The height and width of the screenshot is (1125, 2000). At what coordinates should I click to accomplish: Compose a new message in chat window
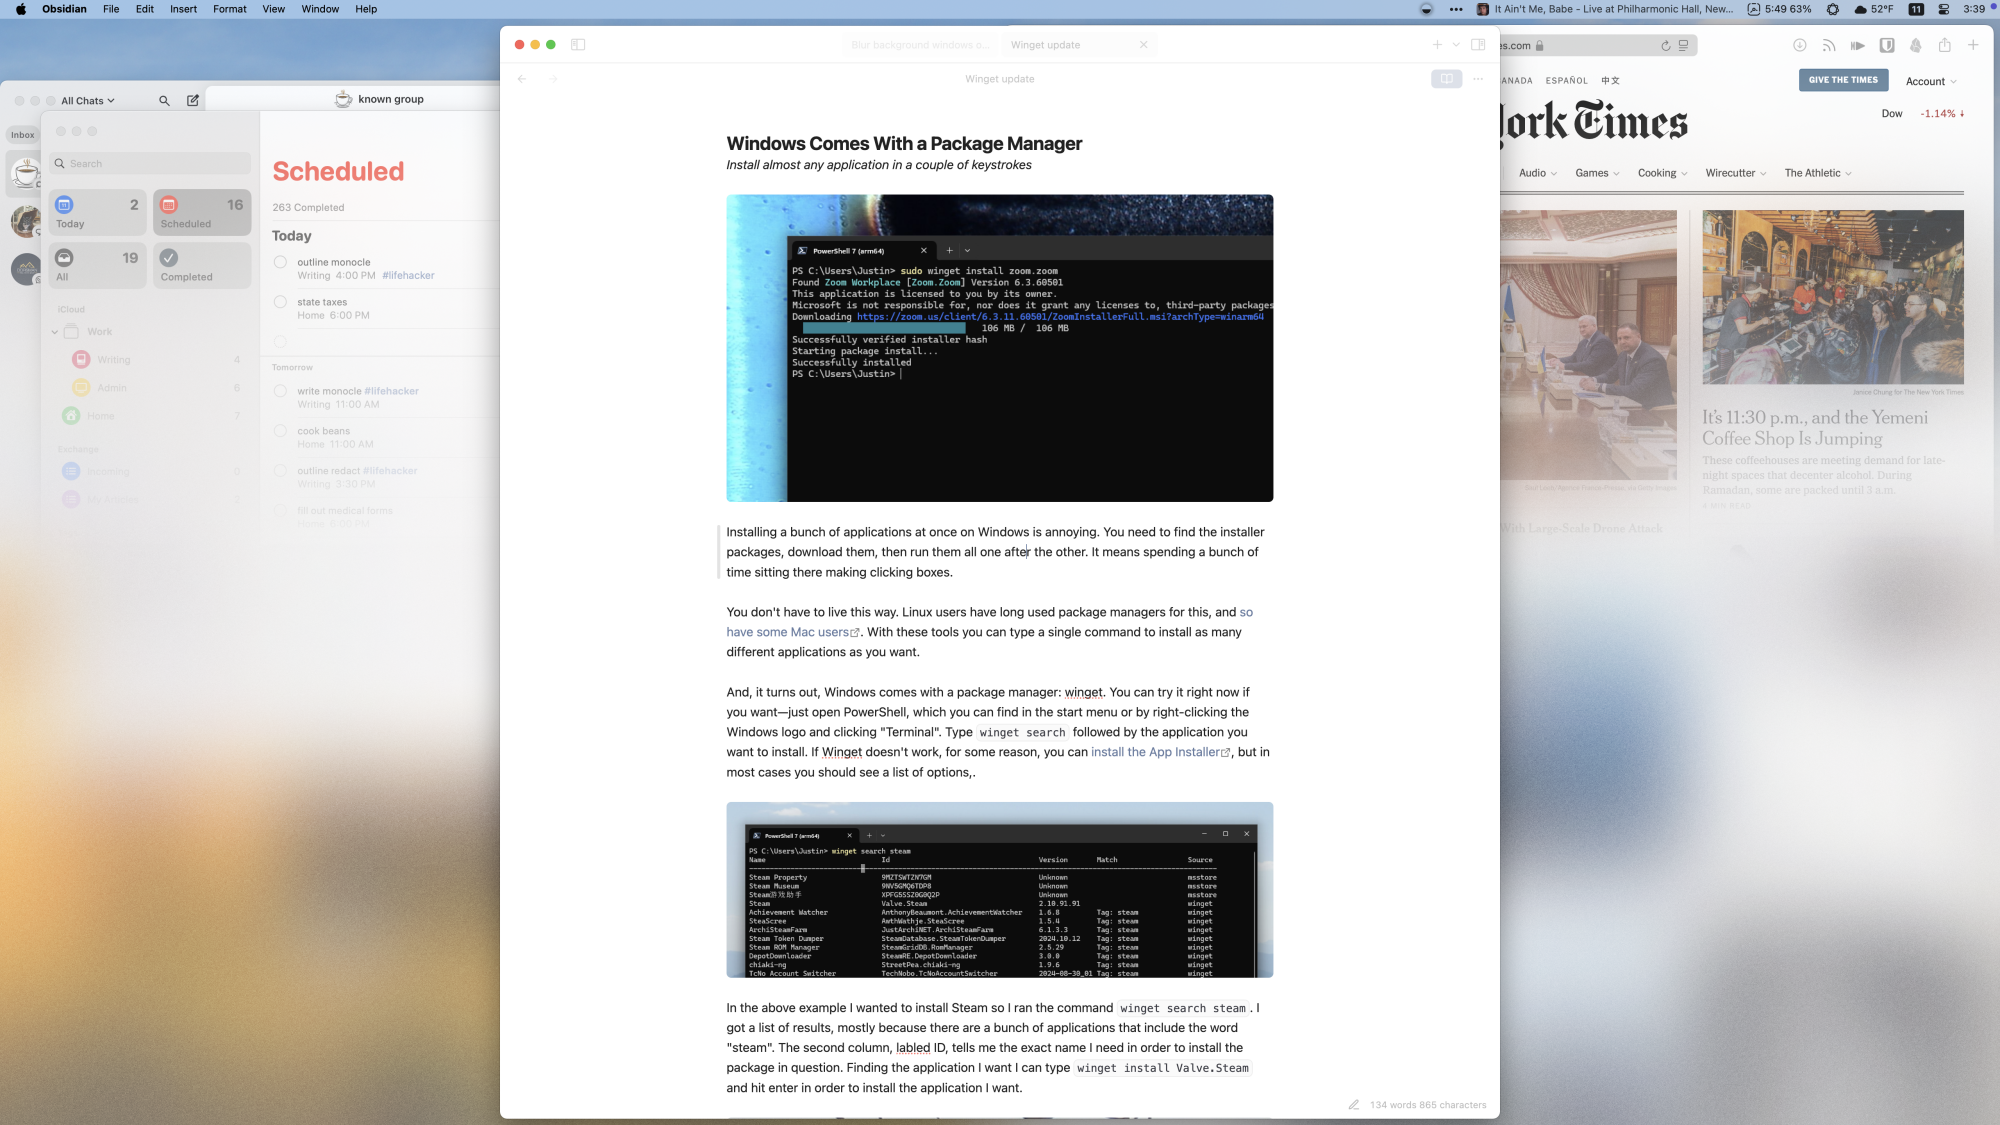[193, 101]
